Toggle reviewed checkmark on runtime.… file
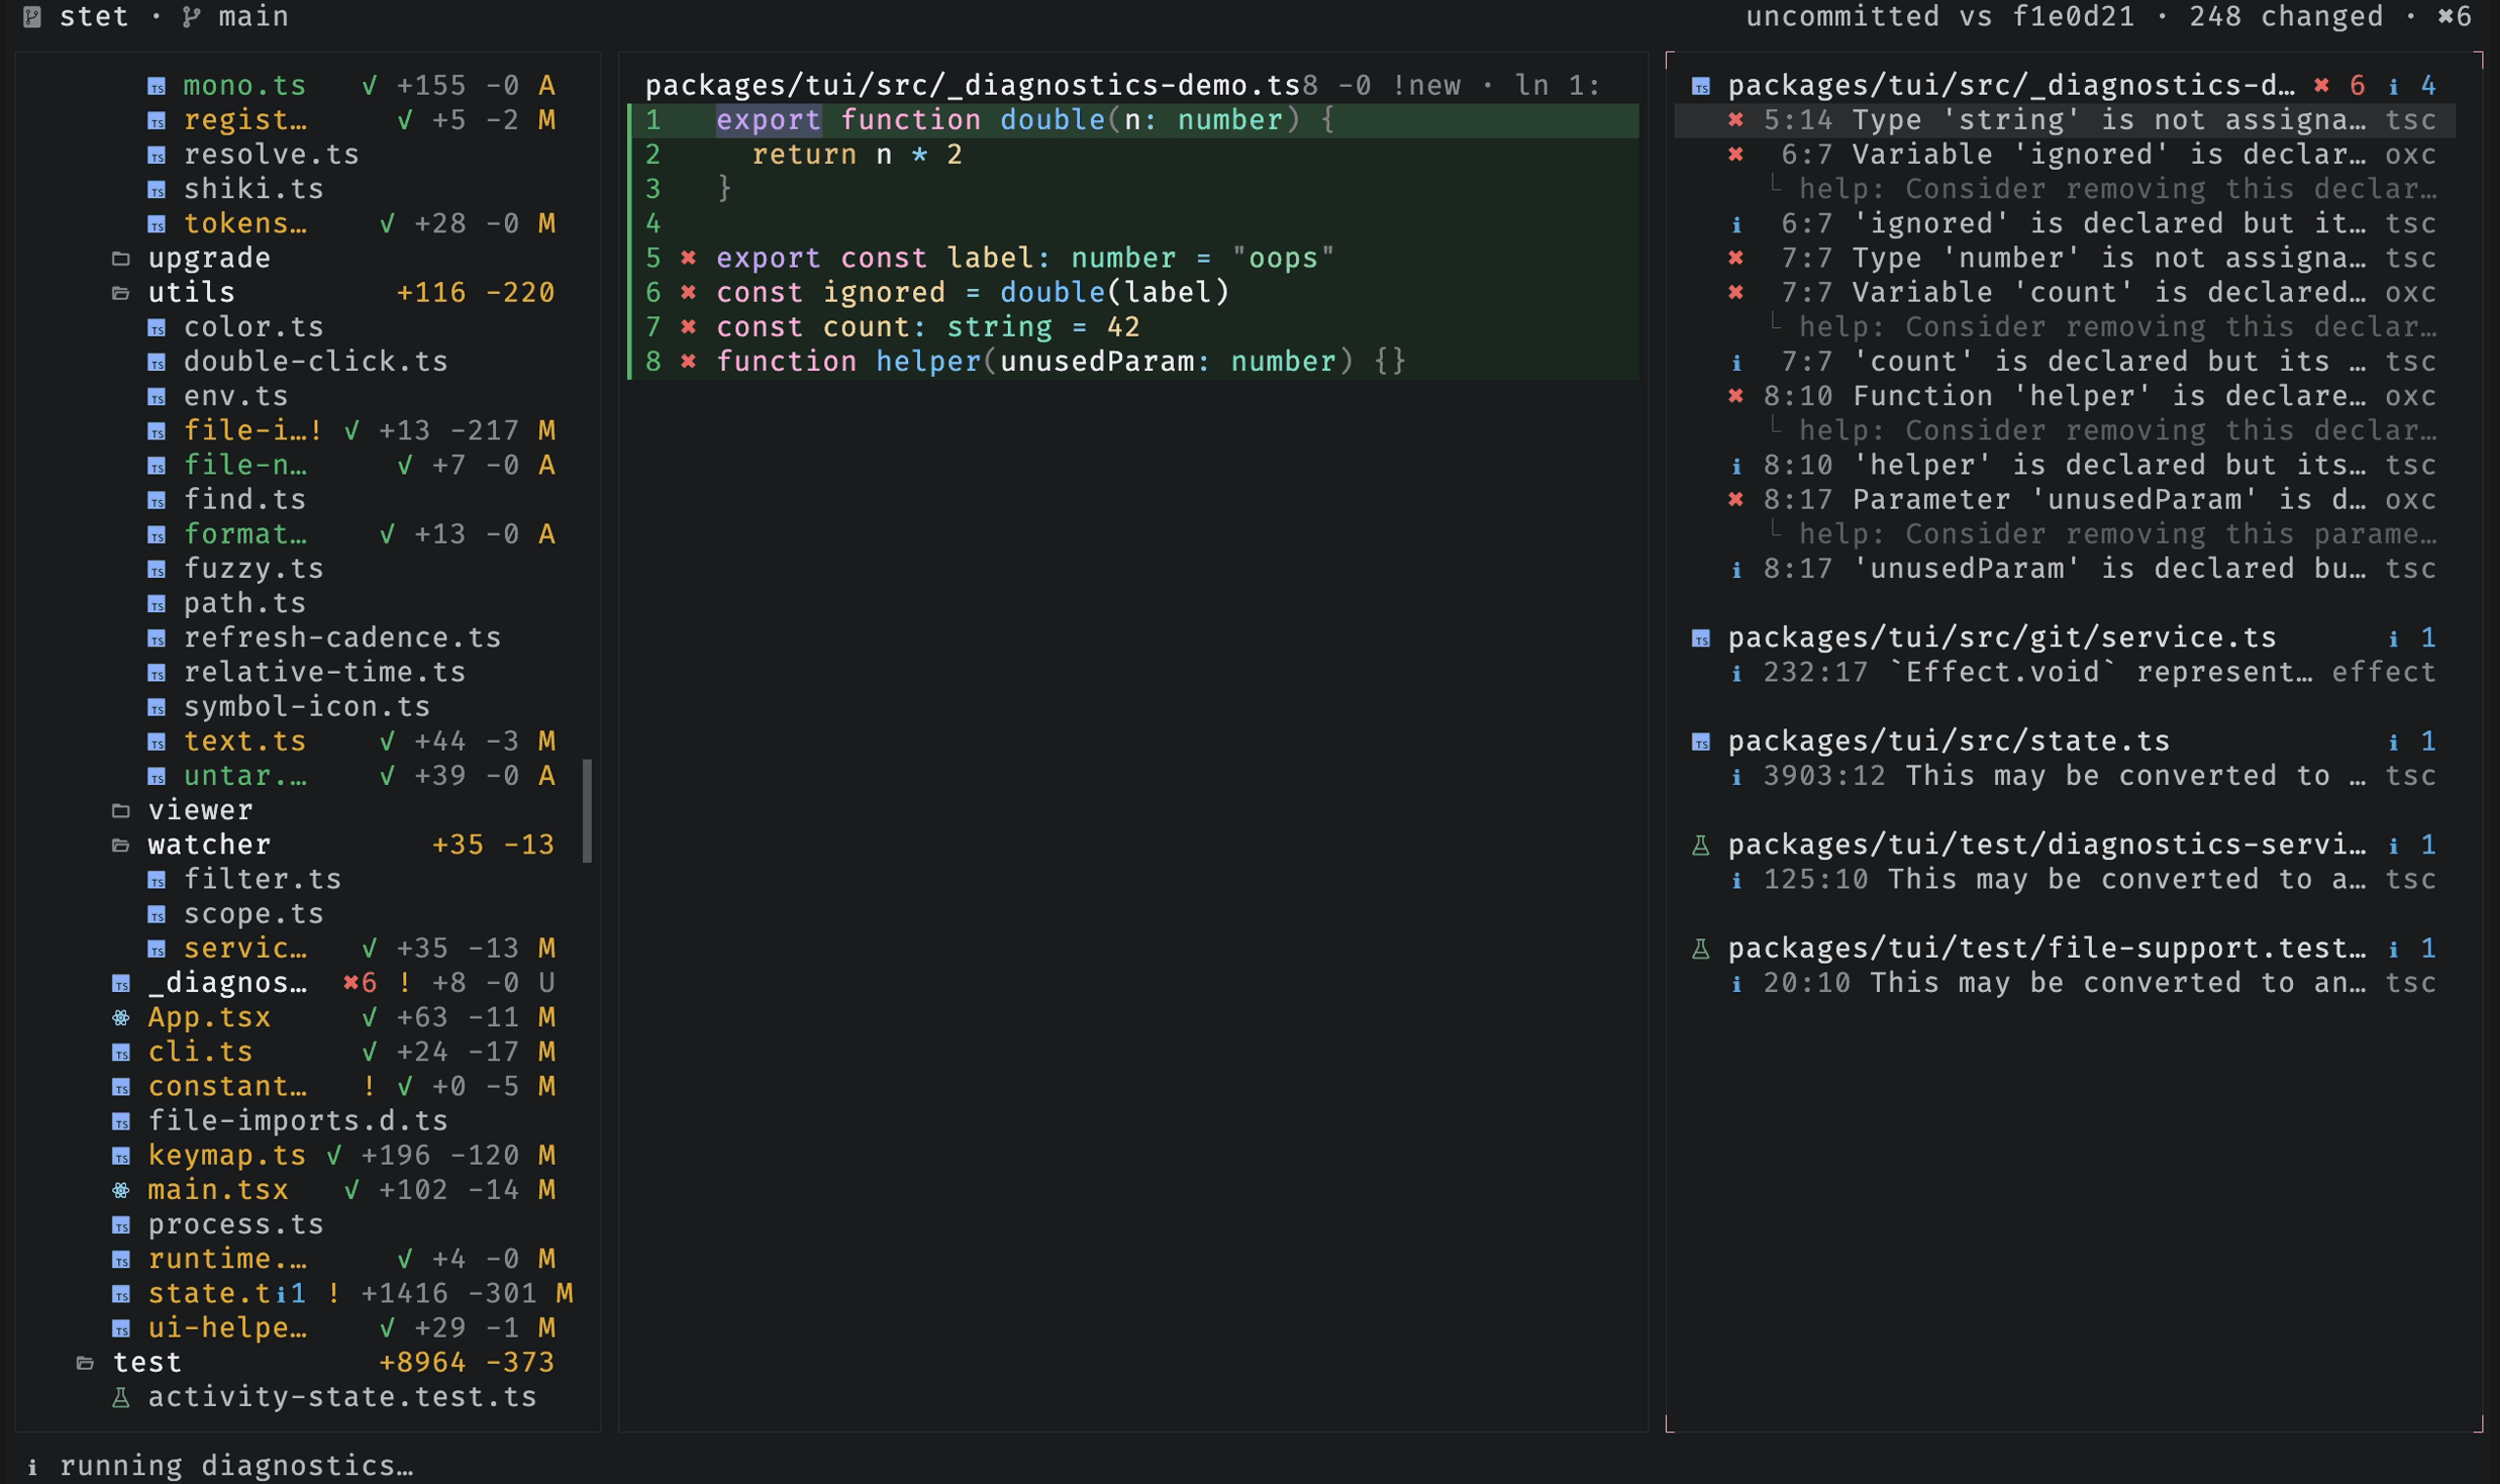 click(x=405, y=1260)
